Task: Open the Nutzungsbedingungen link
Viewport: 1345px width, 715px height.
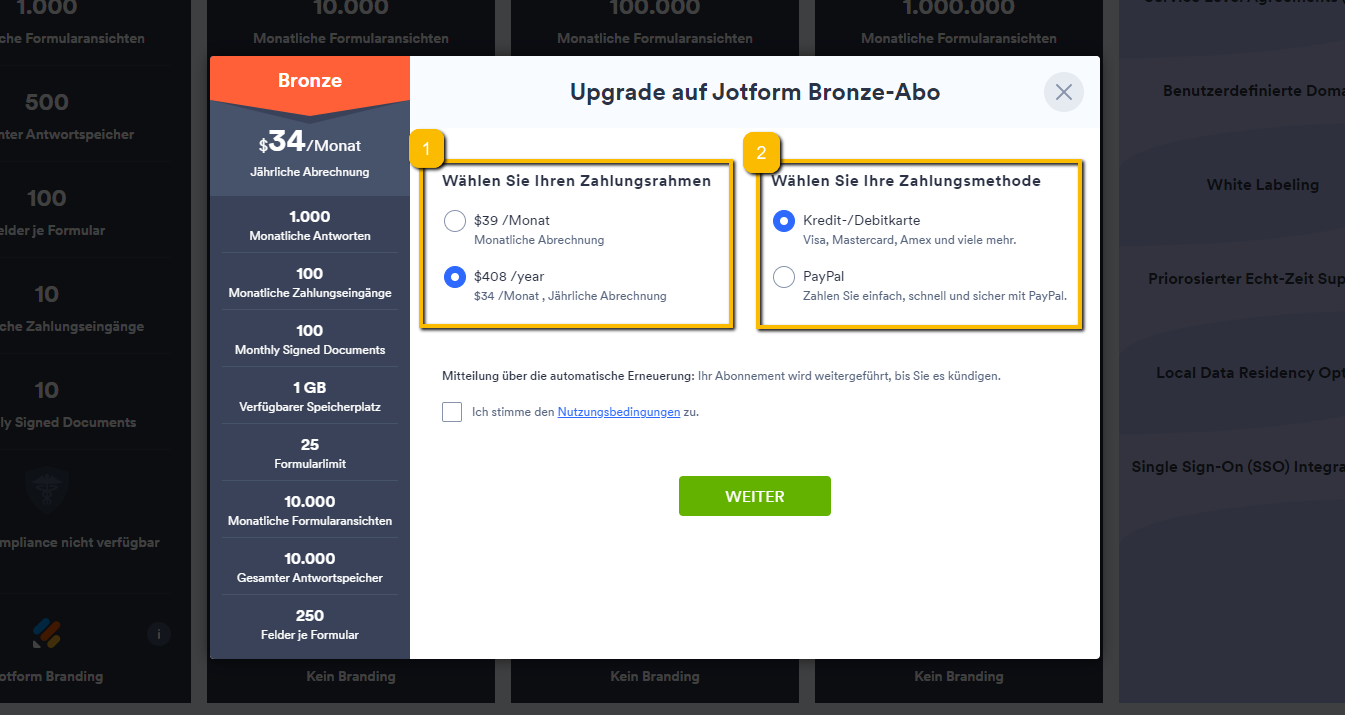Action: (619, 412)
